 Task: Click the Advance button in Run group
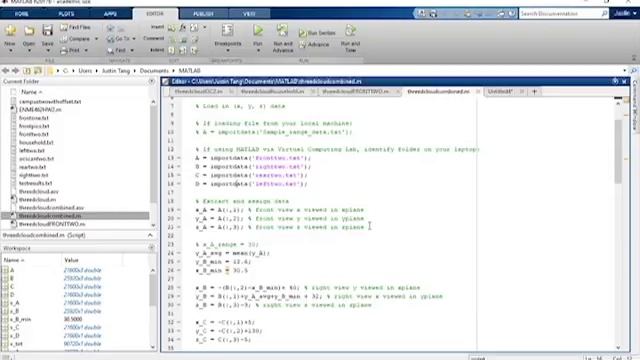314,44
